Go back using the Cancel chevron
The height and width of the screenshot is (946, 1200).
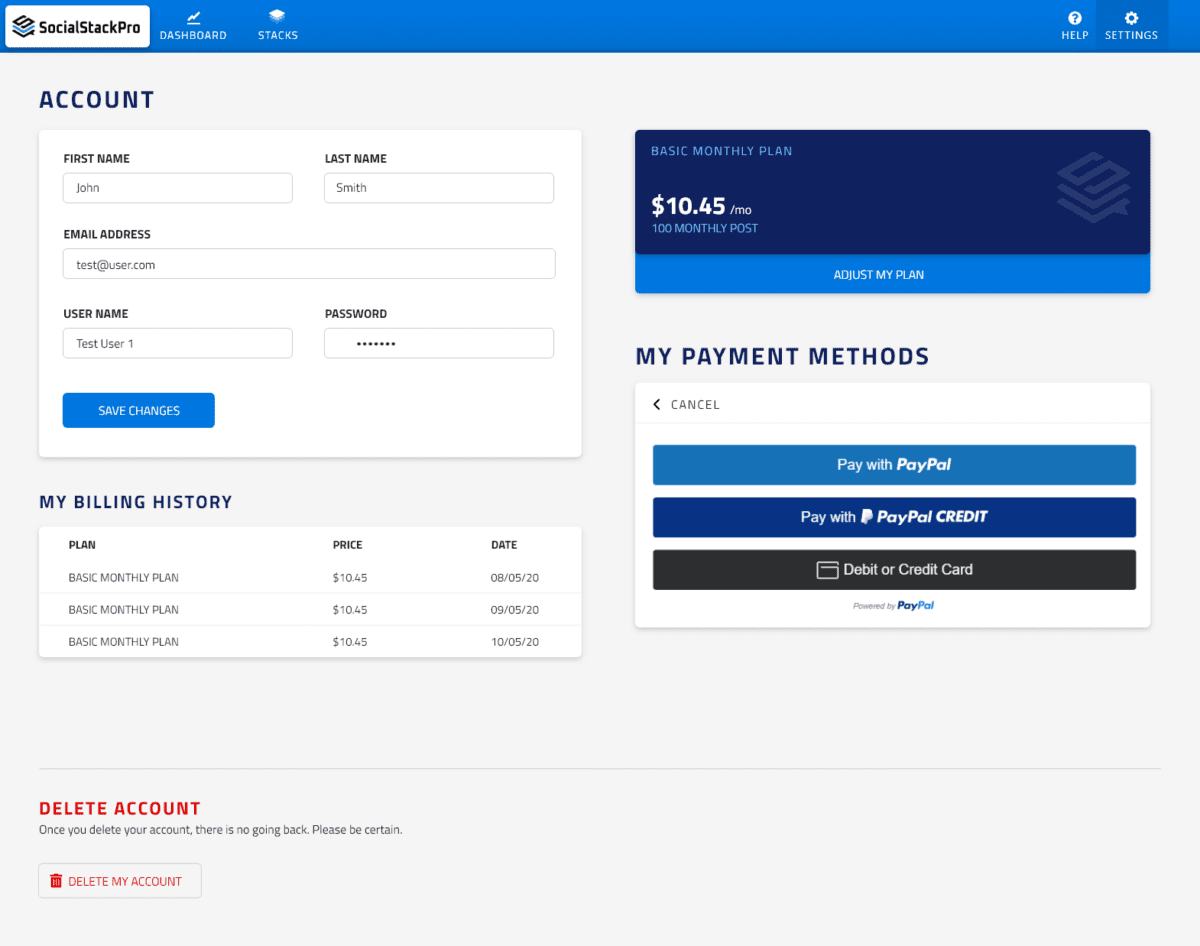point(657,405)
